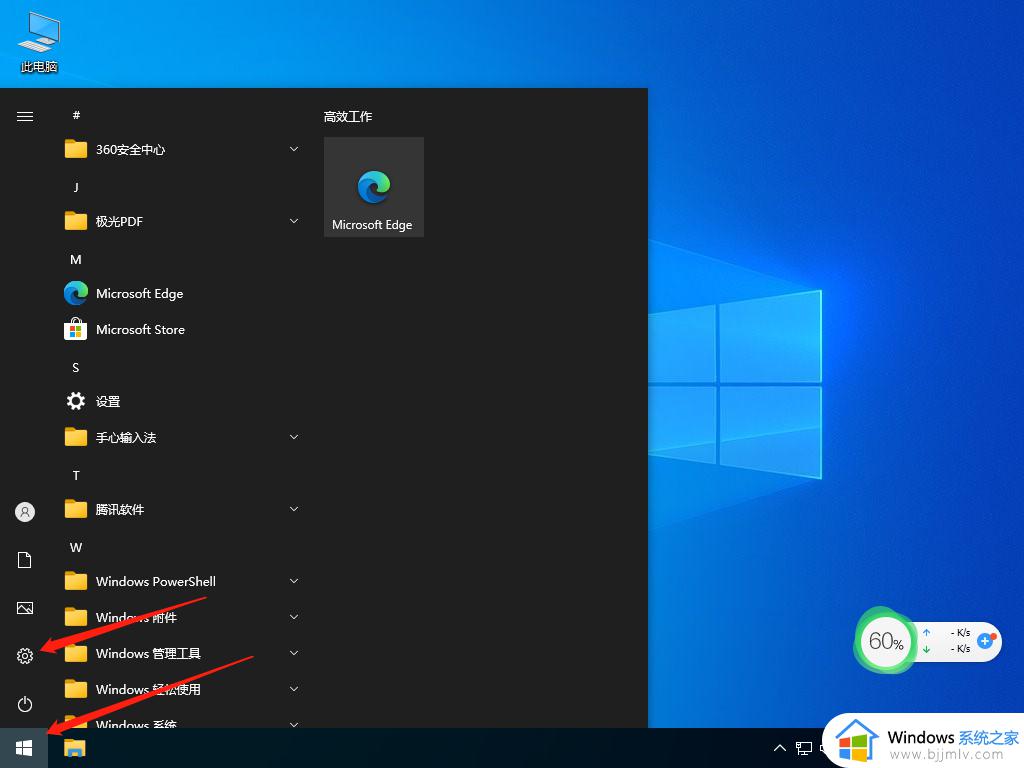Launch Microsoft Store from the app list
The image size is (1024, 768).
(180, 329)
